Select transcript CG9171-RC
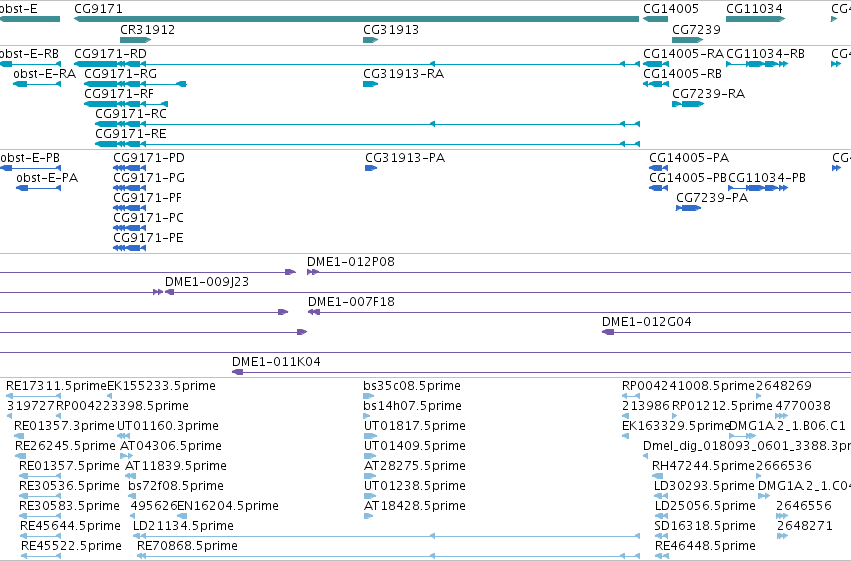851x561 pixels. 367,124
